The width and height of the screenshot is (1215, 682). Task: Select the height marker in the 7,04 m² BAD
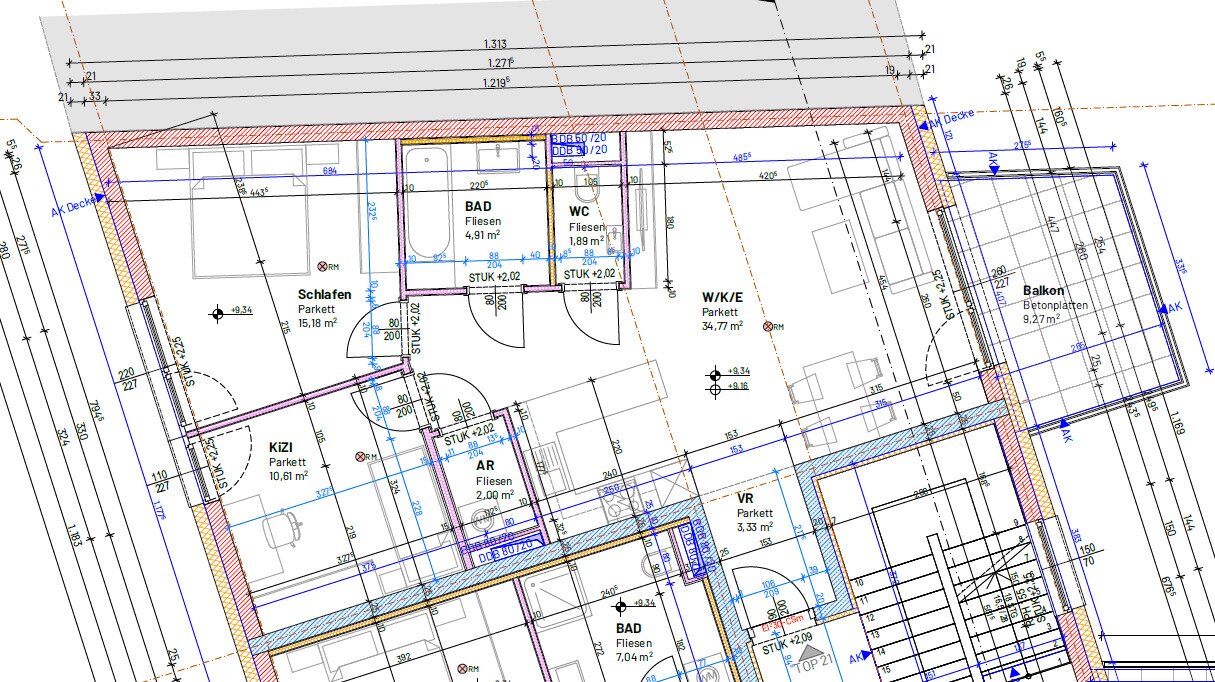(620, 605)
